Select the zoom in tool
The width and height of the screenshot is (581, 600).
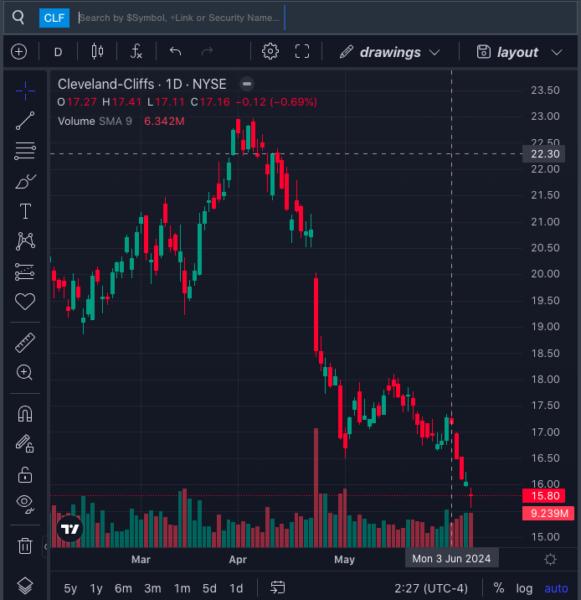coord(25,372)
